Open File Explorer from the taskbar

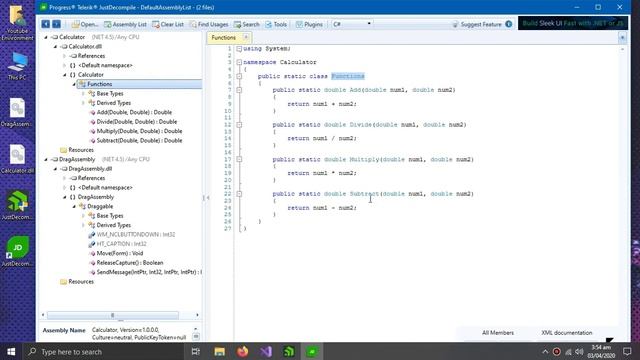pos(220,351)
